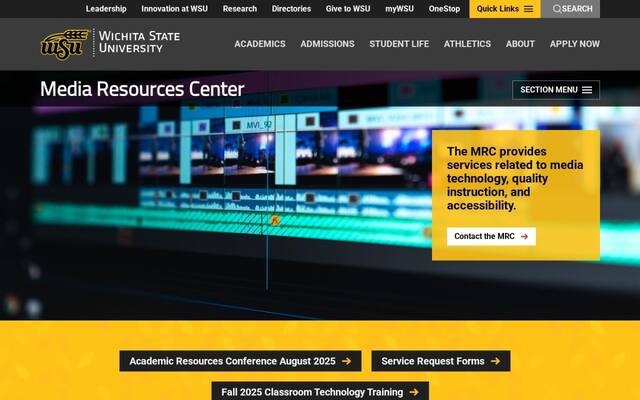The width and height of the screenshot is (640, 400).
Task: Open Directories in top bar
Action: coord(291,9)
